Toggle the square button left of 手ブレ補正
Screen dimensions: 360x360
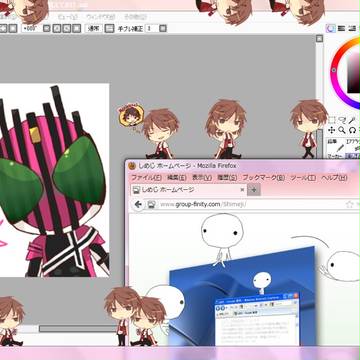click(109, 29)
